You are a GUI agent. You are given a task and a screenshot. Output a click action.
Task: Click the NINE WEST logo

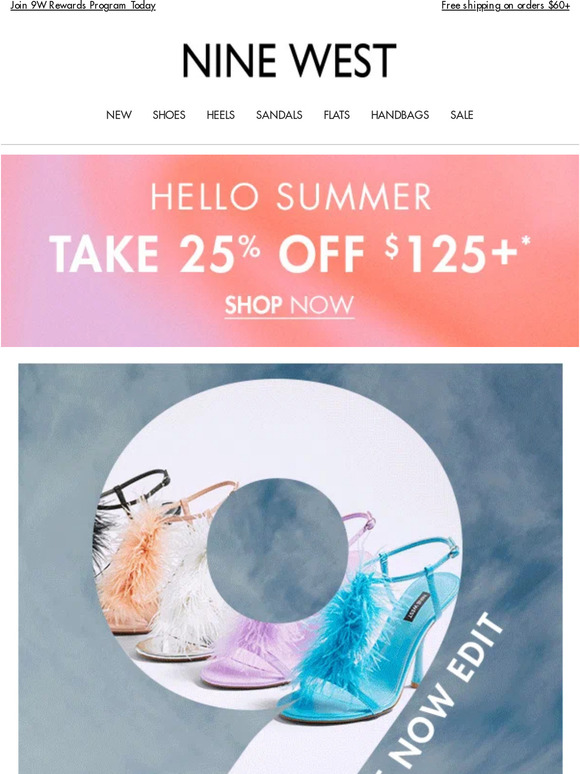(289, 60)
